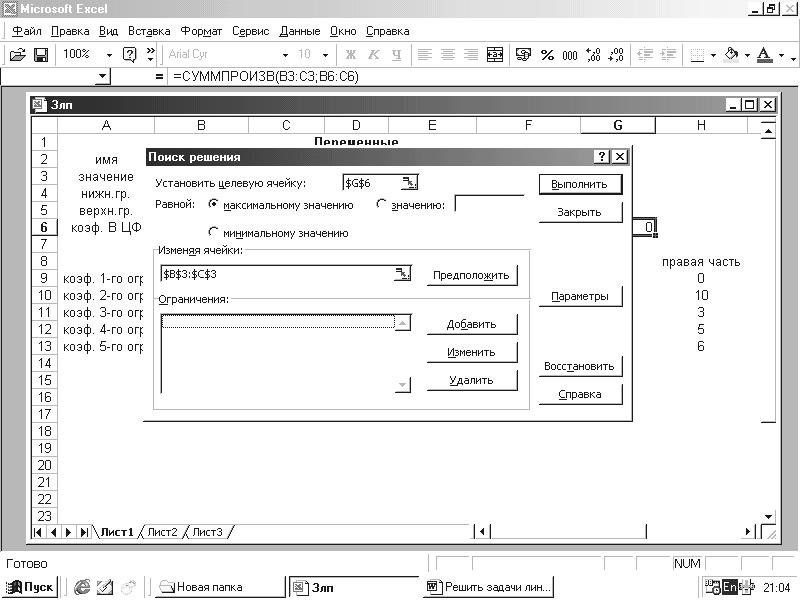Open Font Color dropdown arrow
Image resolution: width=800 pixels, height=600 pixels.
(781, 55)
